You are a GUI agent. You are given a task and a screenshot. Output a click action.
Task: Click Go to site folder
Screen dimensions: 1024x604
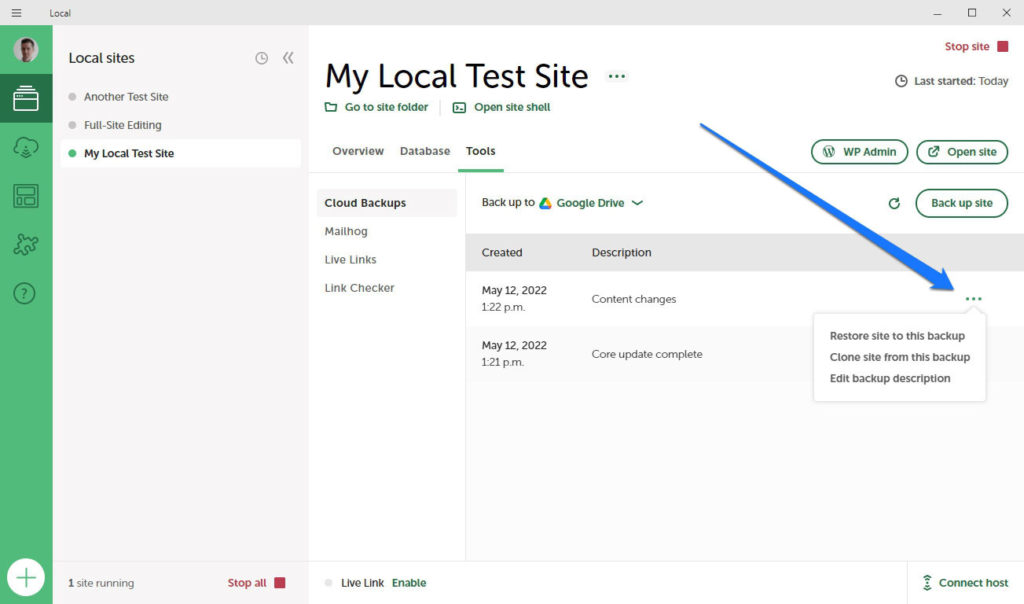377,107
